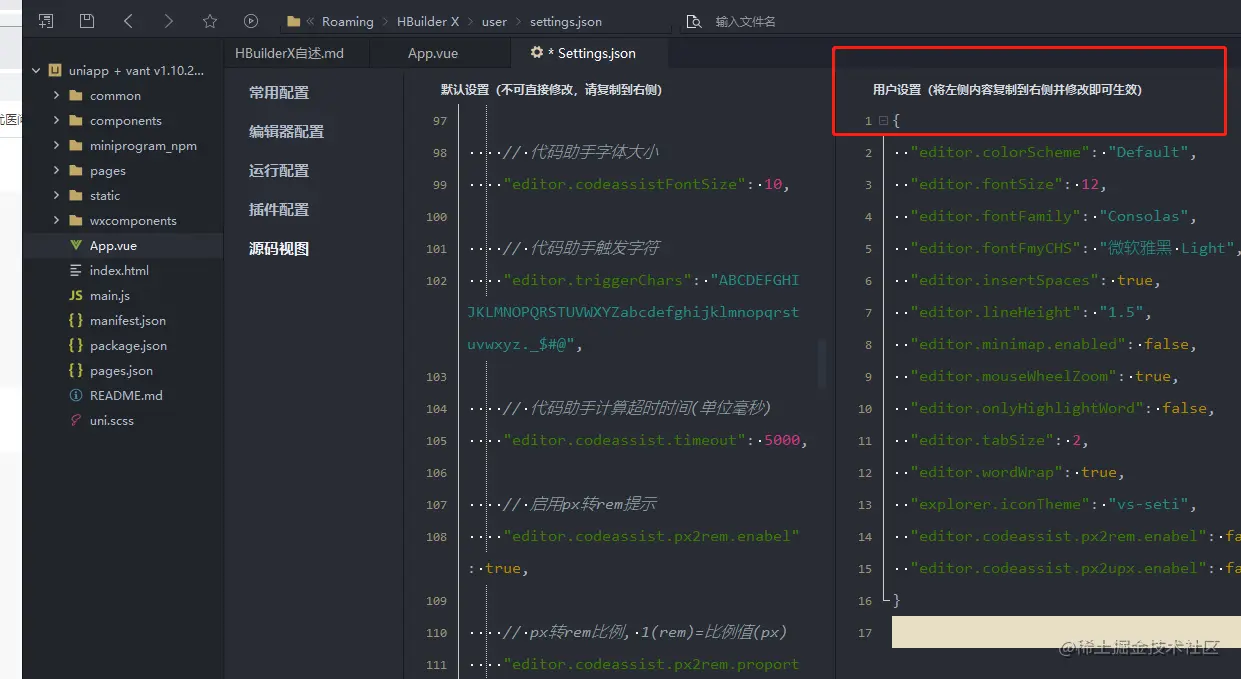Open pages.json in file tree
Image resolution: width=1241 pixels, height=679 pixels.
[121, 371]
